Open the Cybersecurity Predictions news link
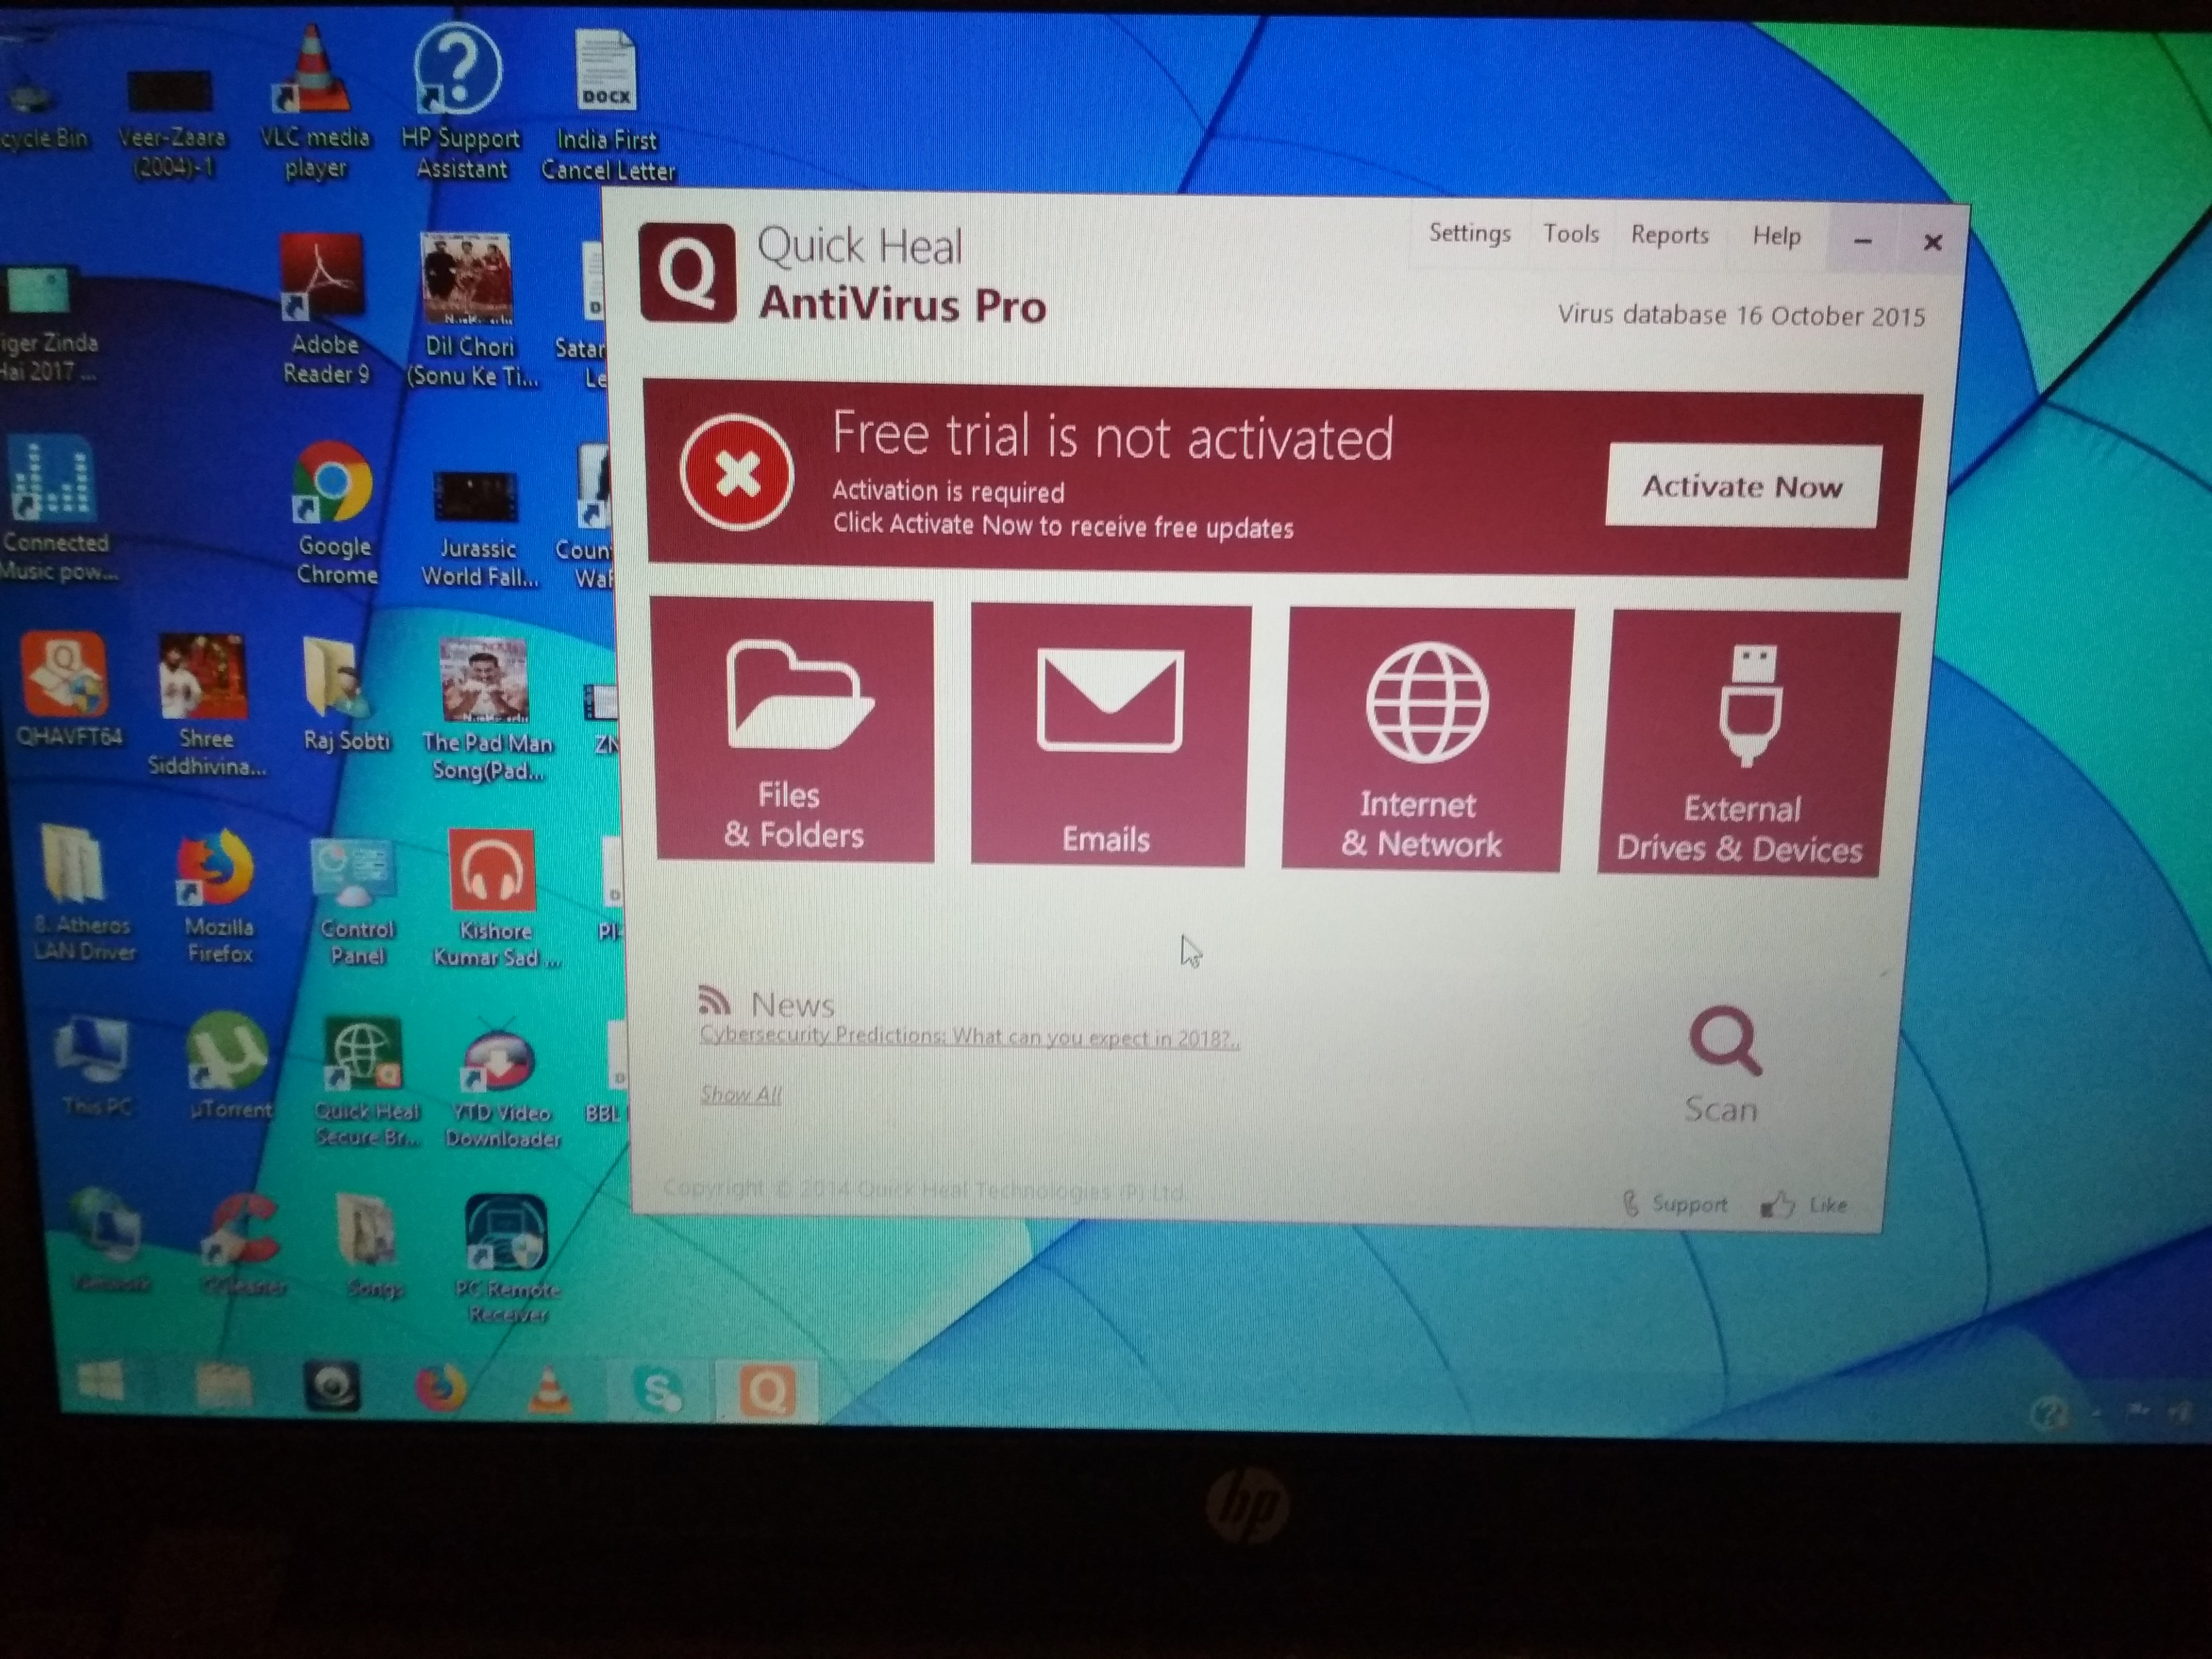 tap(969, 1037)
